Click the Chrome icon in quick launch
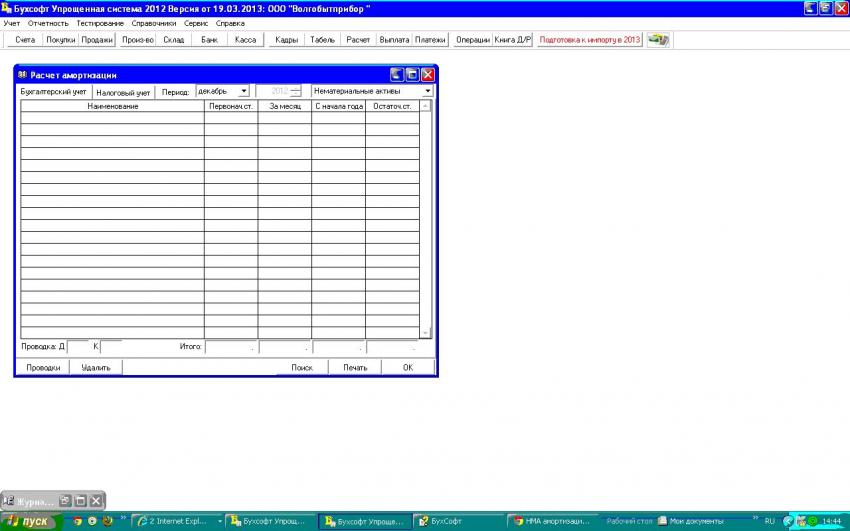Viewport: 850px width, 531px height. (78, 521)
